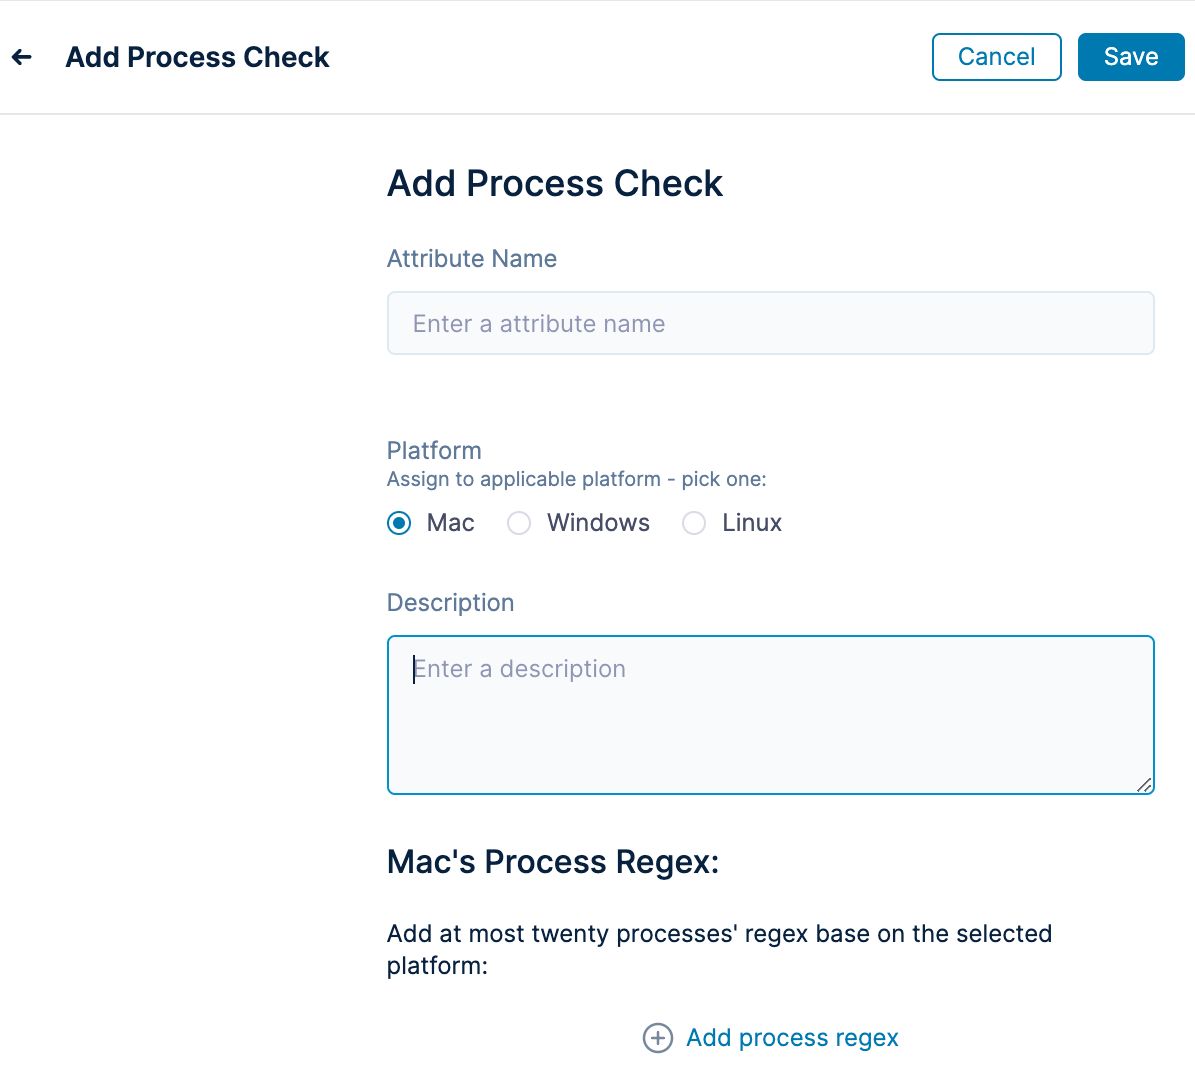Click the 'Windows' option label text
The height and width of the screenshot is (1079, 1195).
[x=598, y=523]
